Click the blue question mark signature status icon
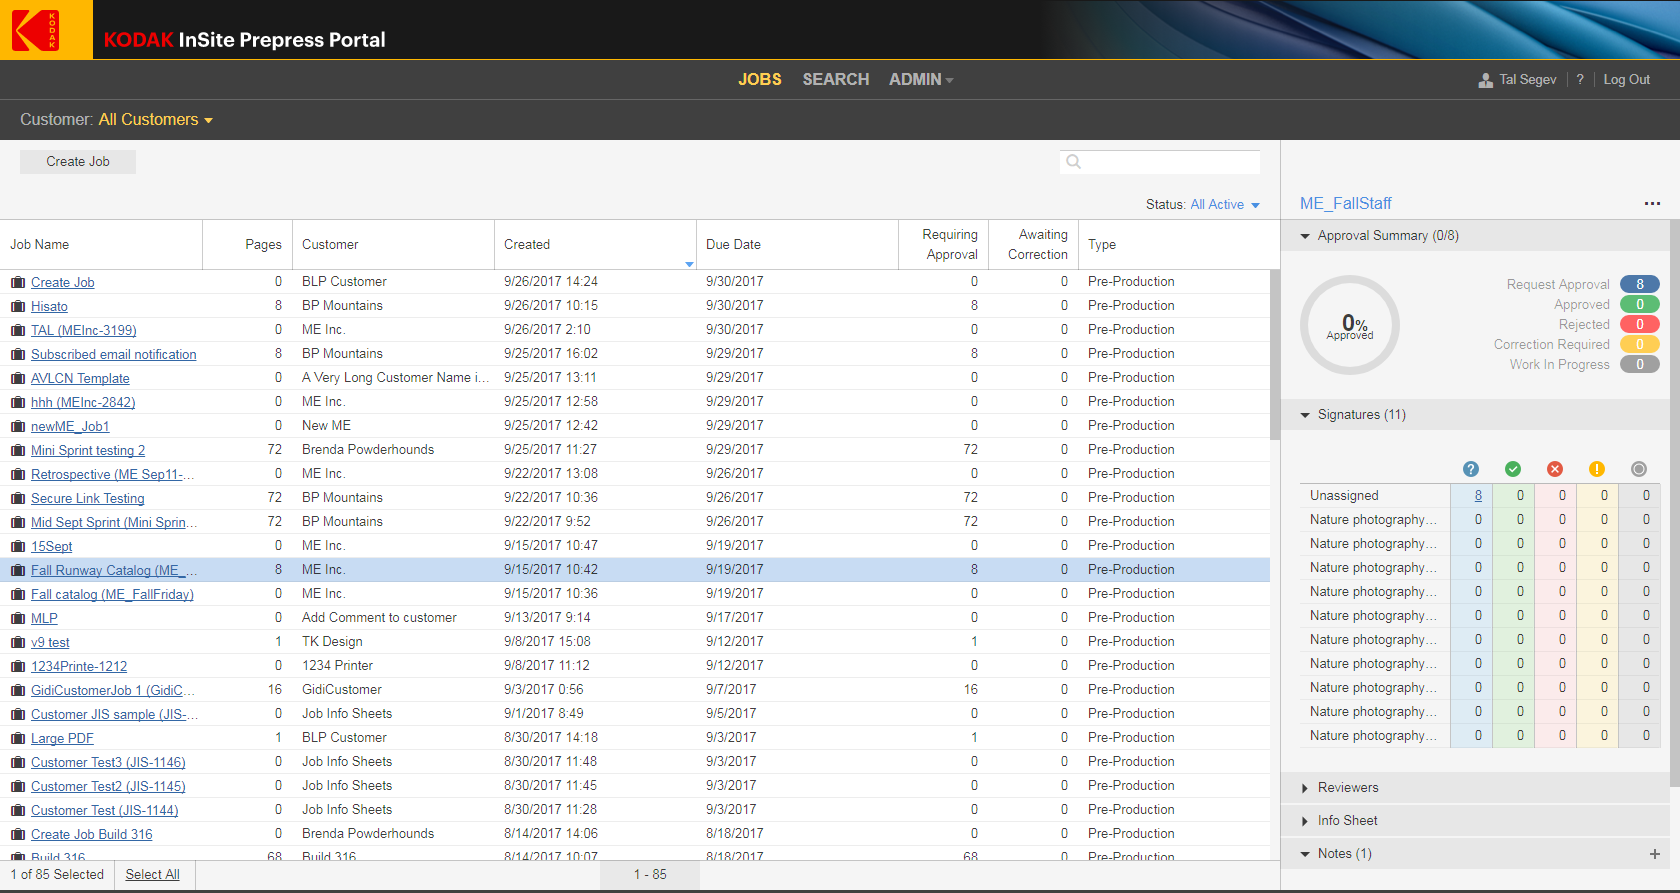 (1470, 469)
